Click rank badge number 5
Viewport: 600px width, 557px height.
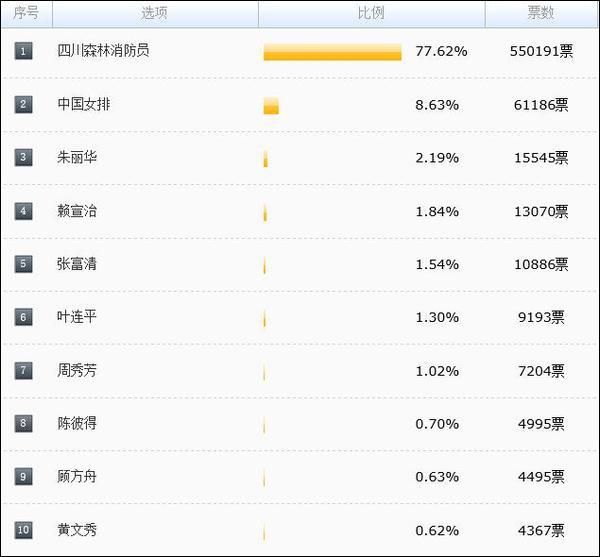tap(23, 264)
